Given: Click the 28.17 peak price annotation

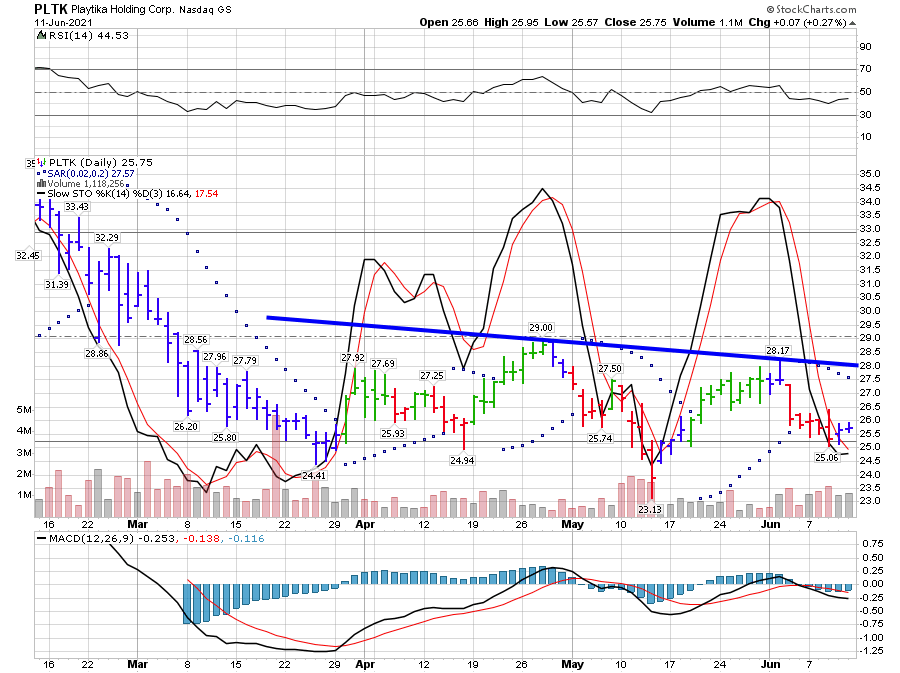Looking at the screenshot, I should (x=778, y=351).
